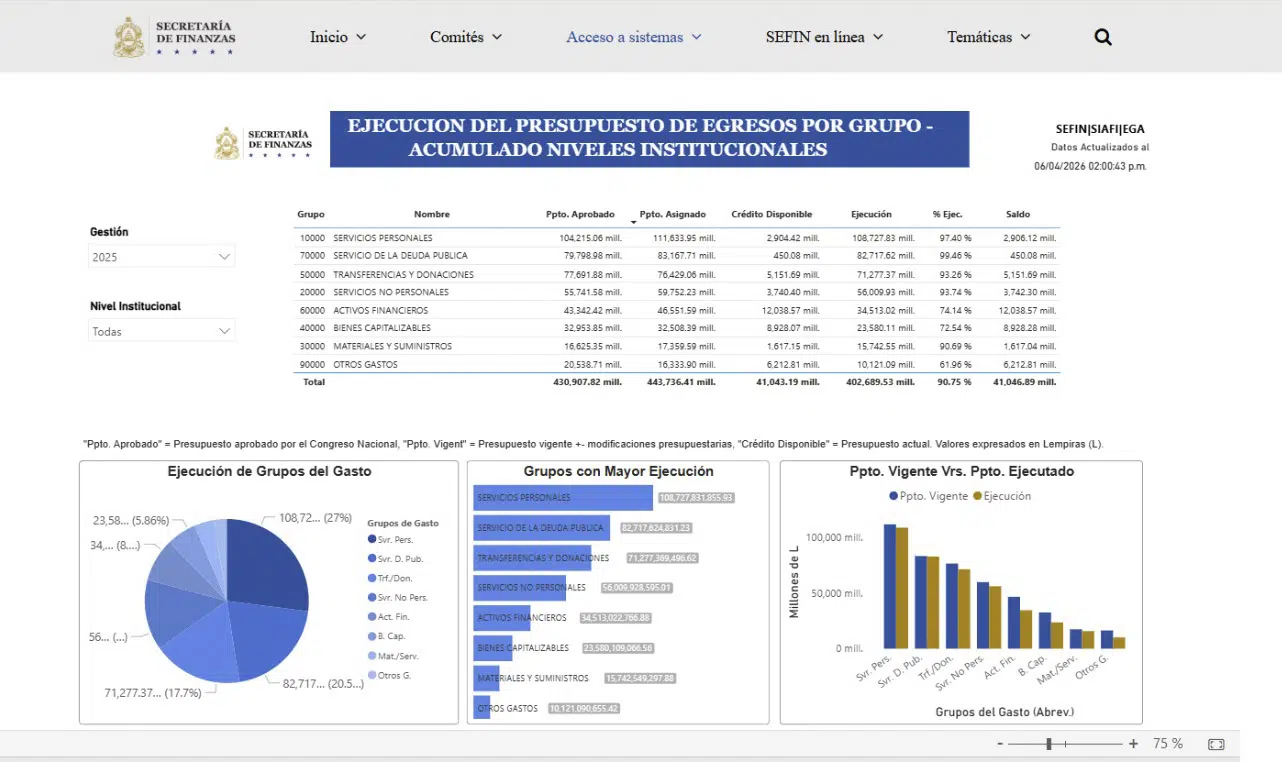Open the Gestión year dropdown
This screenshot has height=762, width=1282.
pyautogui.click(x=162, y=257)
